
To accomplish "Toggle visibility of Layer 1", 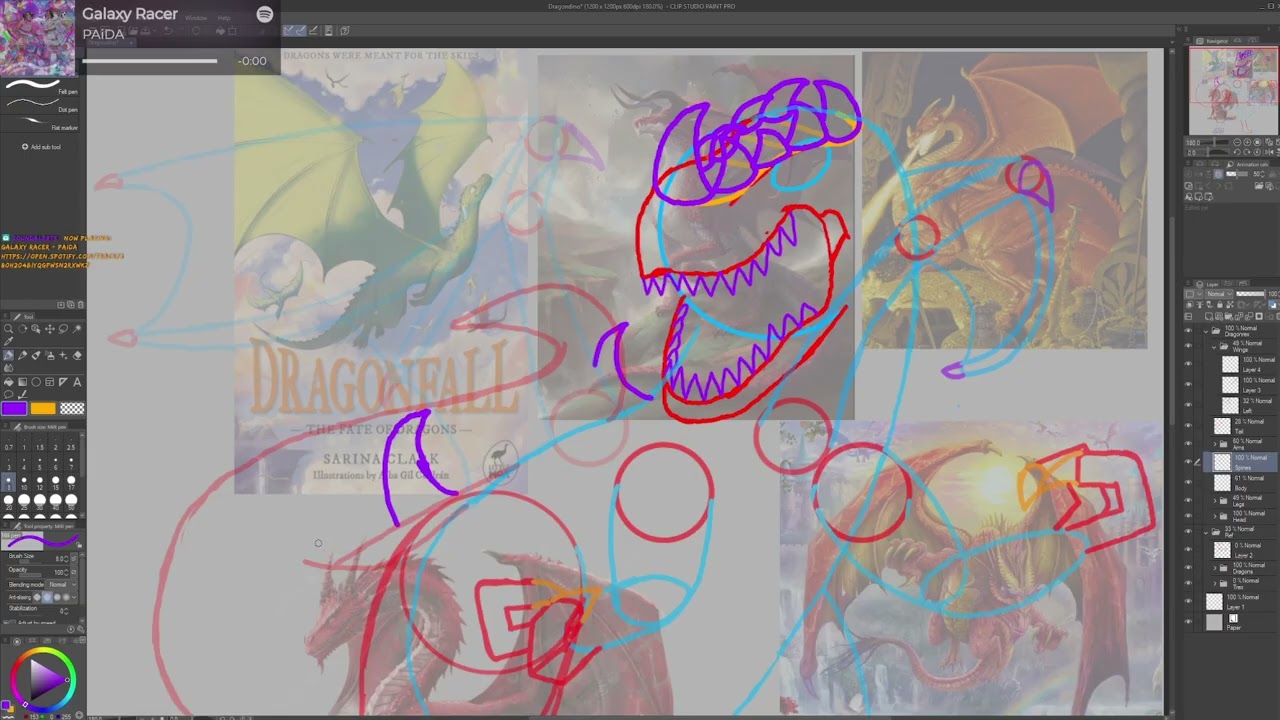I will coord(1188,601).
